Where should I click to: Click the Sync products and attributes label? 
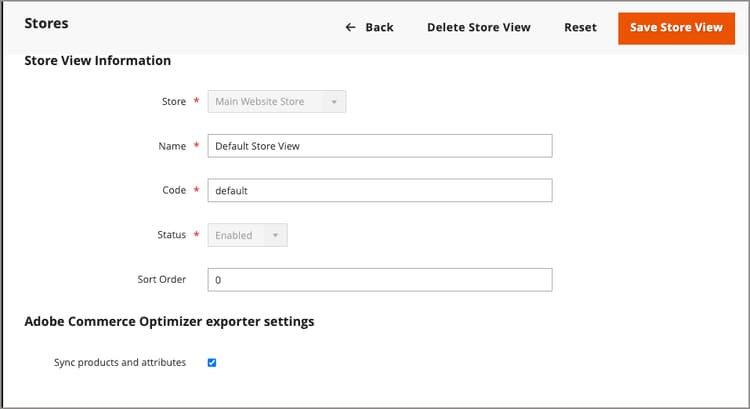[120, 363]
